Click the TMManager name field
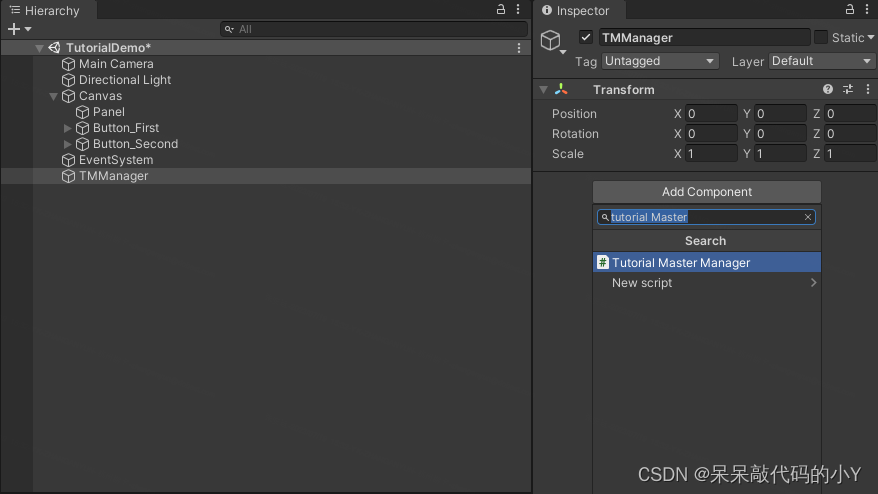This screenshot has height=494, width=878. click(704, 38)
